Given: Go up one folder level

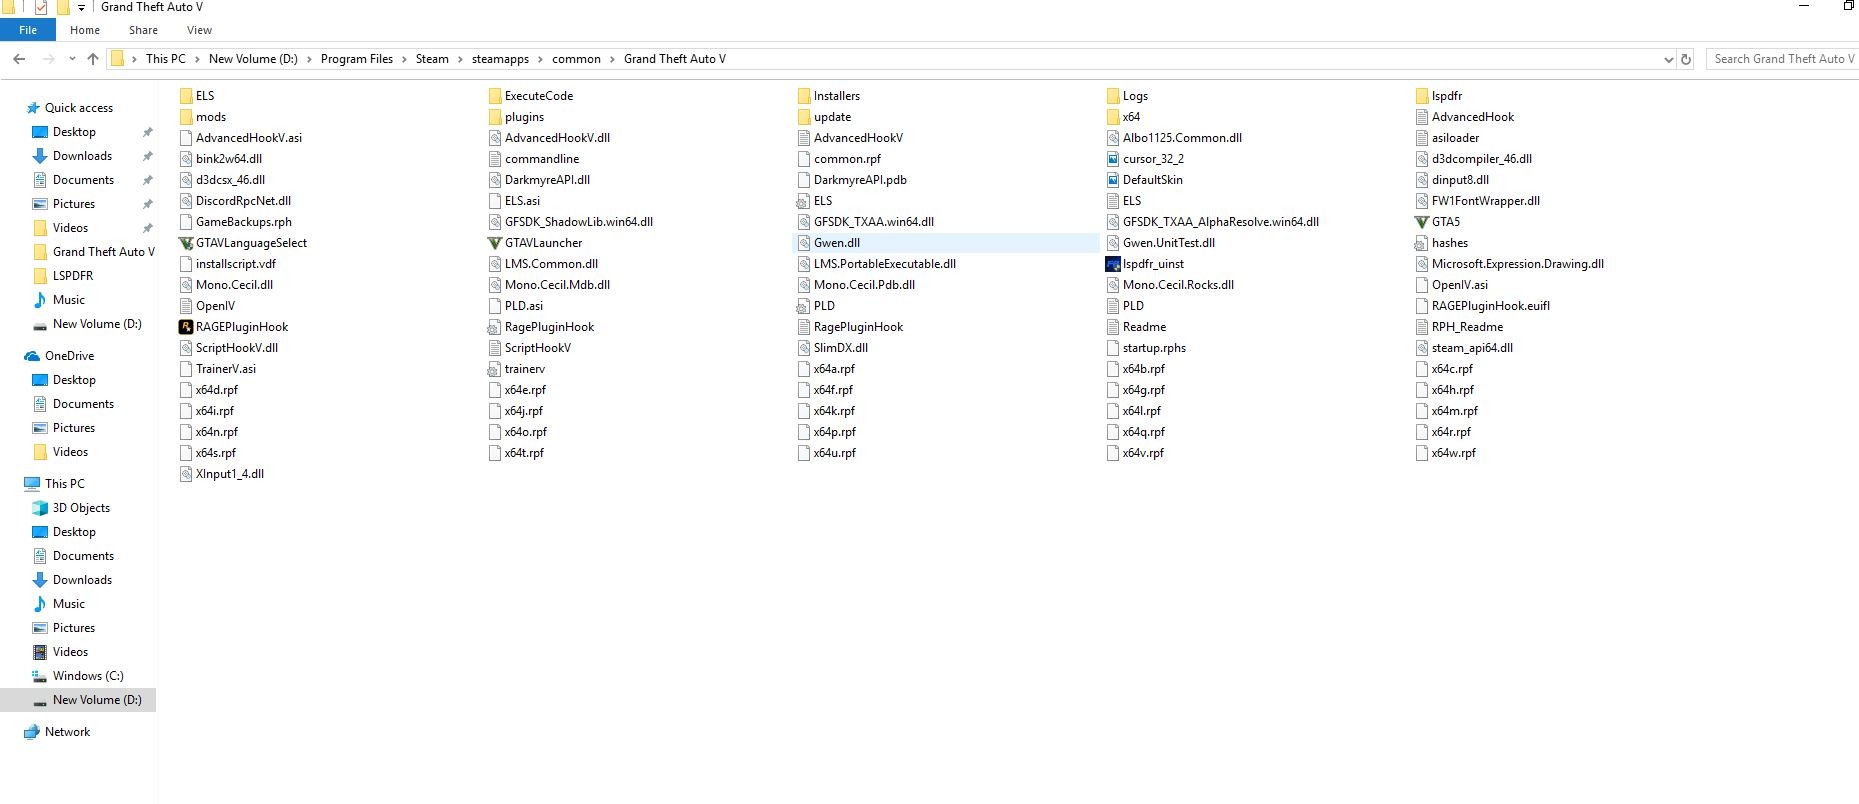Looking at the screenshot, I should tap(93, 59).
